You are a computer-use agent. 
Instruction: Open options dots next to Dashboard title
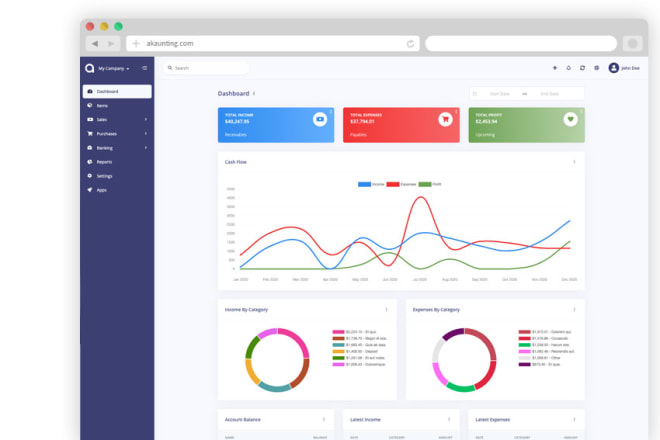(254, 93)
